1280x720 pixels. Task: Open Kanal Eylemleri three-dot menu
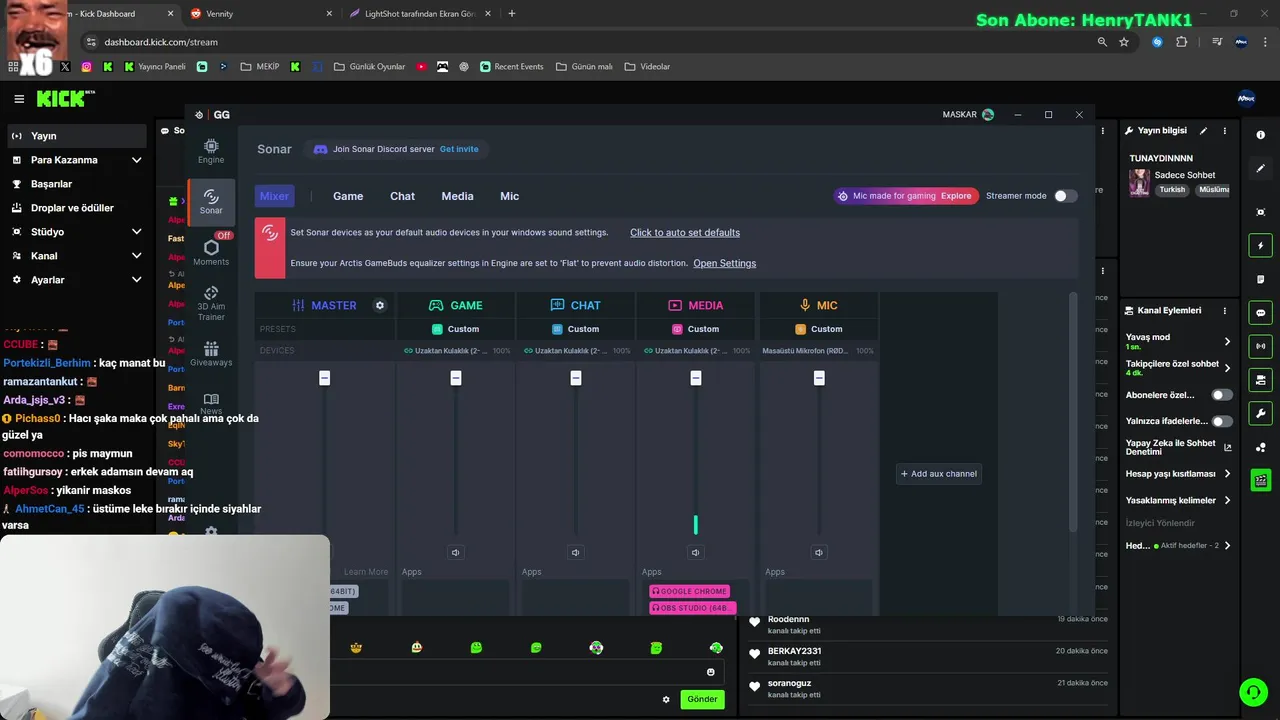(x=1224, y=311)
